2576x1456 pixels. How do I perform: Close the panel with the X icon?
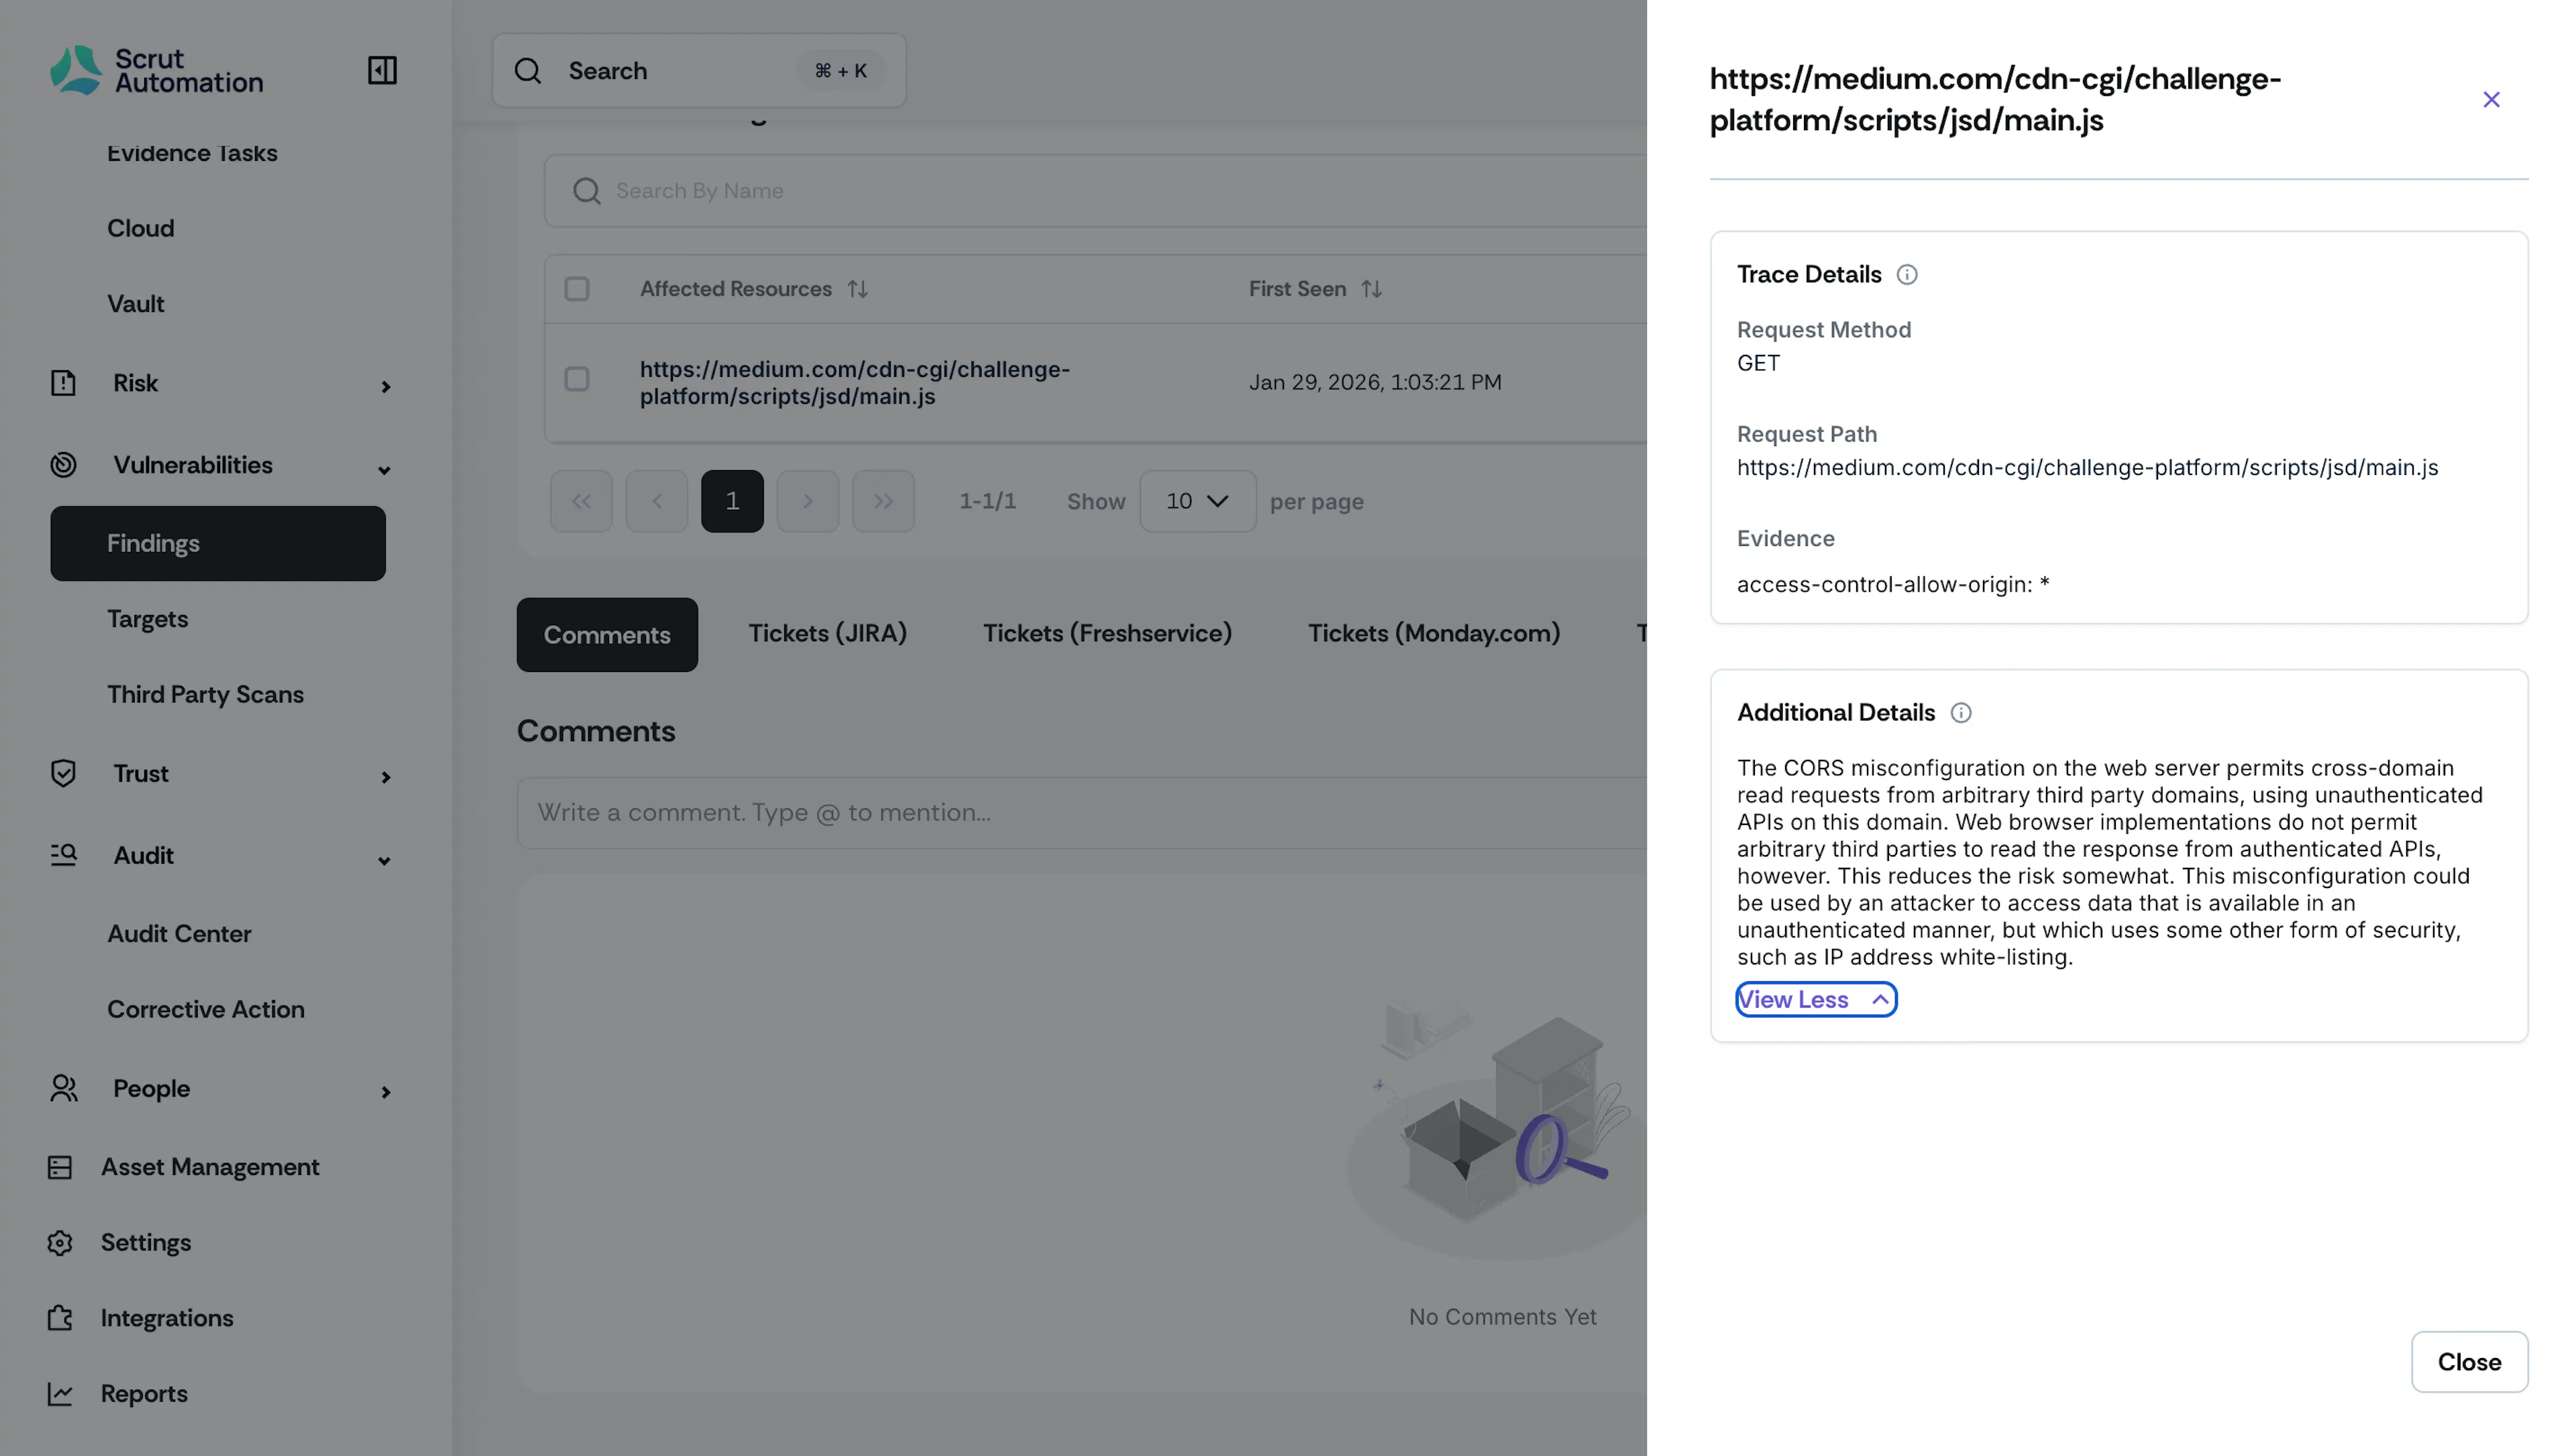coord(2491,99)
